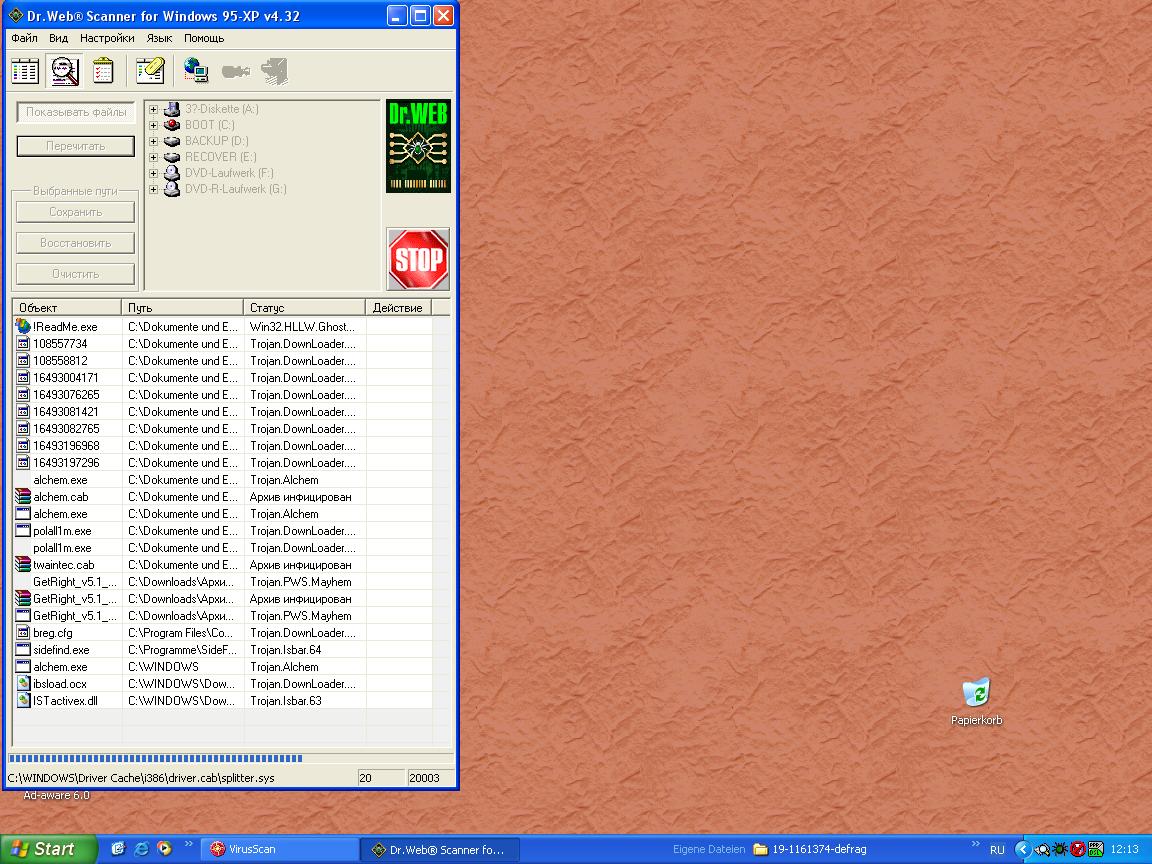Image resolution: width=1152 pixels, height=864 pixels.
Task: Select the 108557734 row
Action: 222,344
